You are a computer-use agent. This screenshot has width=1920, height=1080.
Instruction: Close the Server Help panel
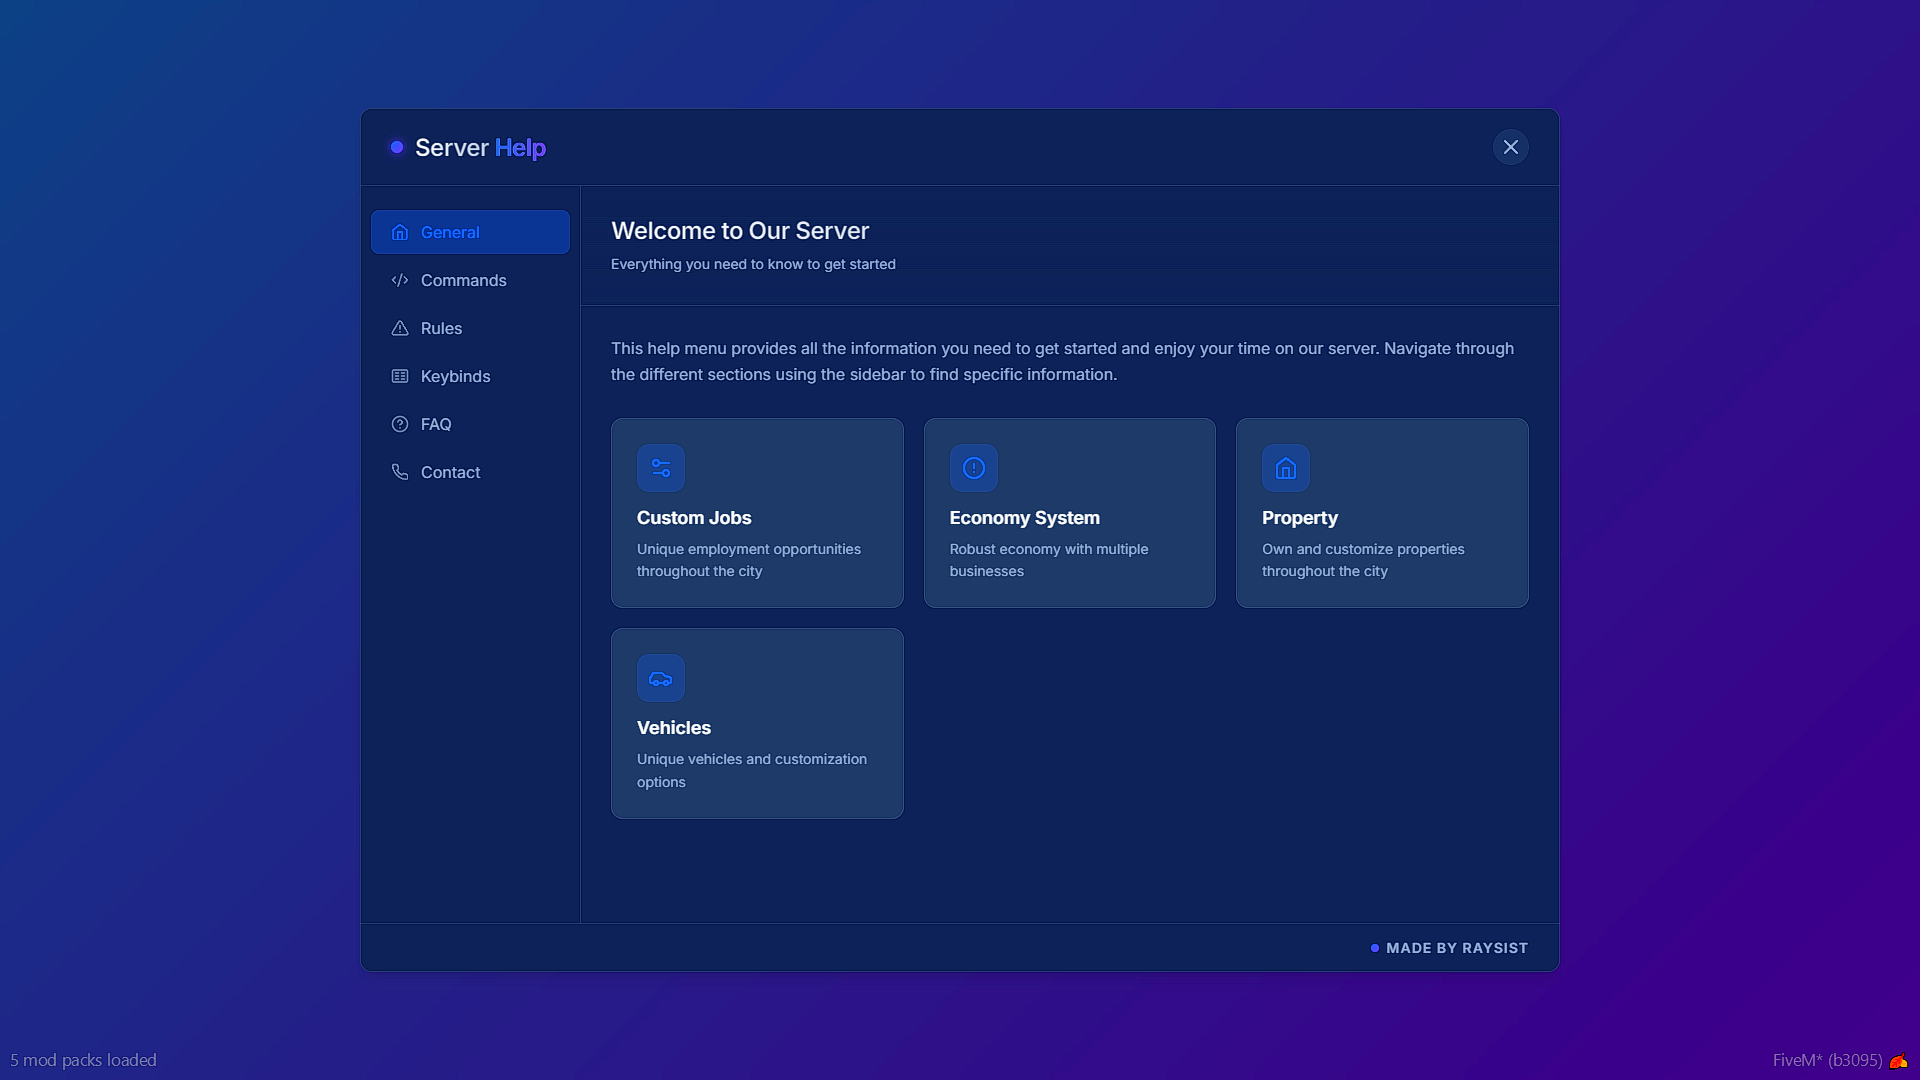click(x=1511, y=147)
